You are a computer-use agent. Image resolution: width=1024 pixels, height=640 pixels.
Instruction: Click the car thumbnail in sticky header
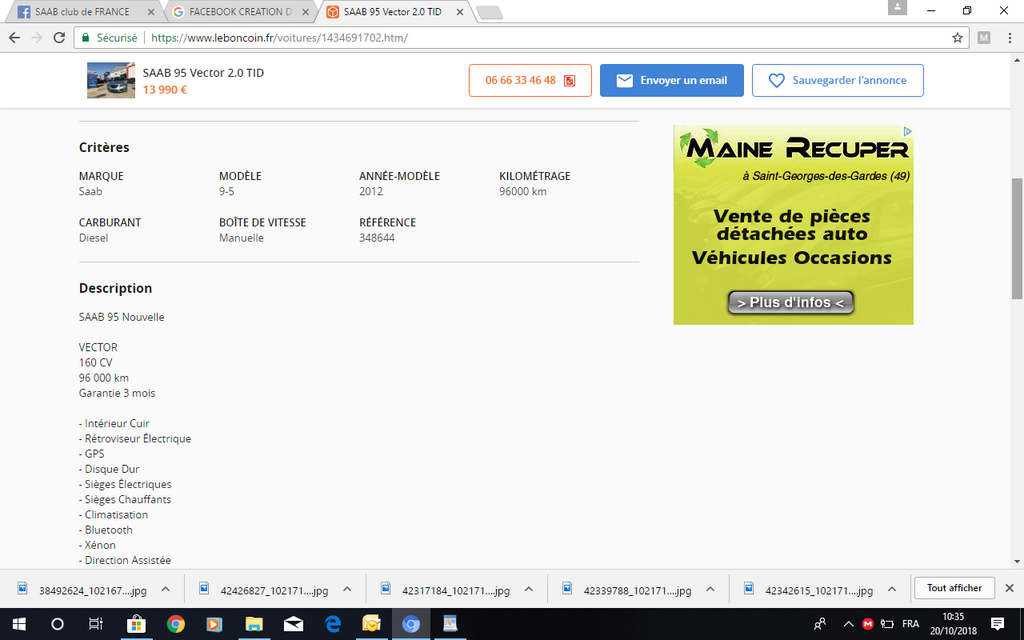tap(111, 80)
